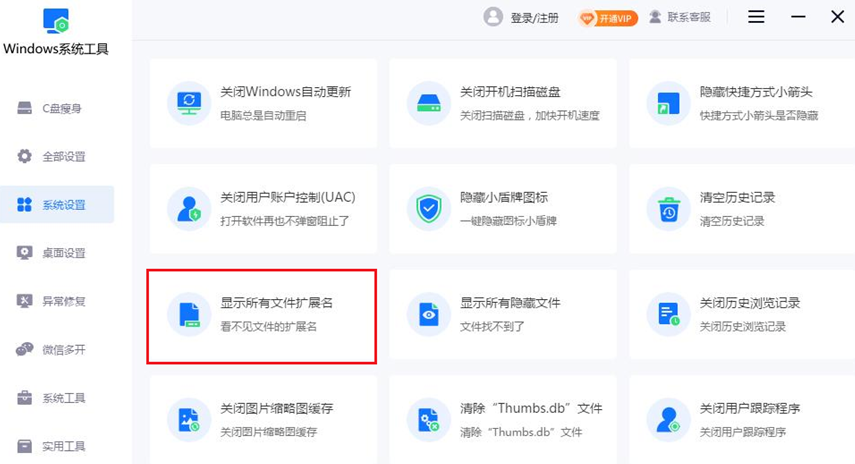This screenshot has height=464, width=855.
Task: Click the 联系客服 link
Action: click(x=689, y=17)
